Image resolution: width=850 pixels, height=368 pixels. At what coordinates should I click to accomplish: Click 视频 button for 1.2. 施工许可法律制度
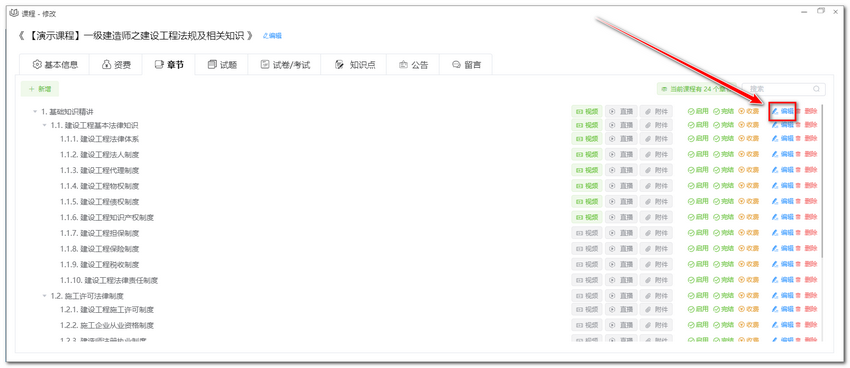click(587, 296)
